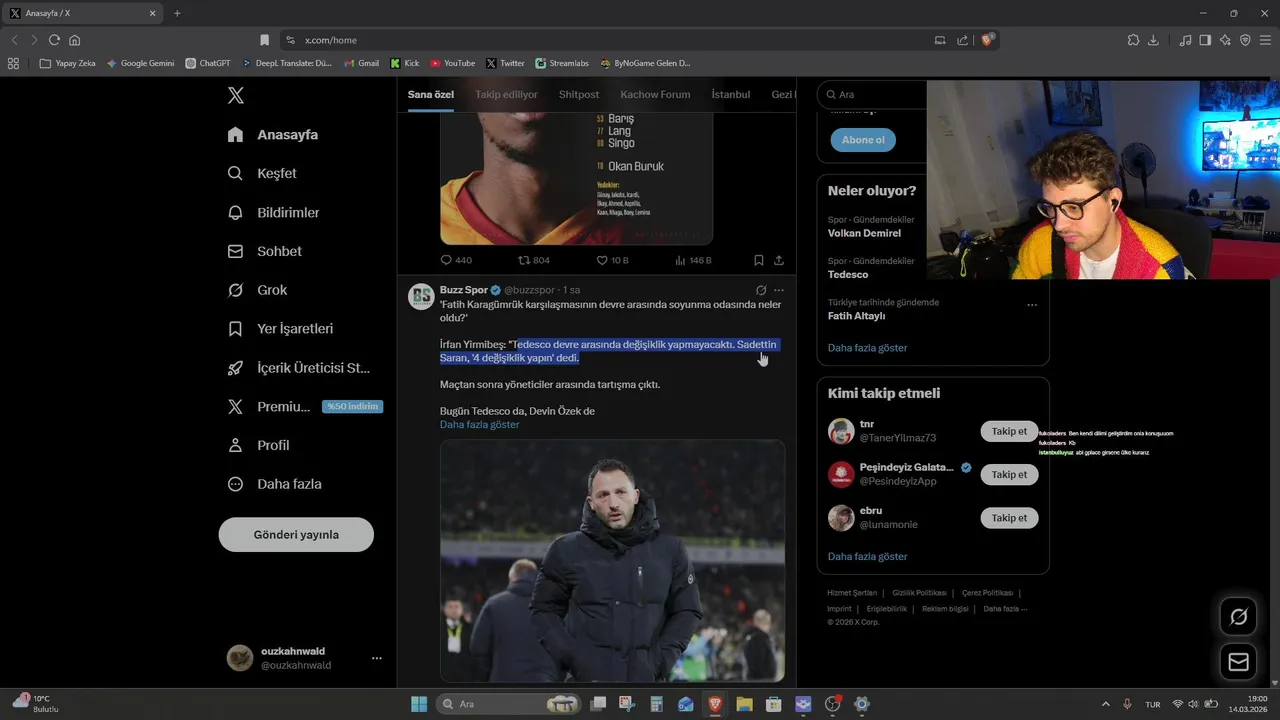Click the Grok icon on Buzz Spor post

click(761, 290)
